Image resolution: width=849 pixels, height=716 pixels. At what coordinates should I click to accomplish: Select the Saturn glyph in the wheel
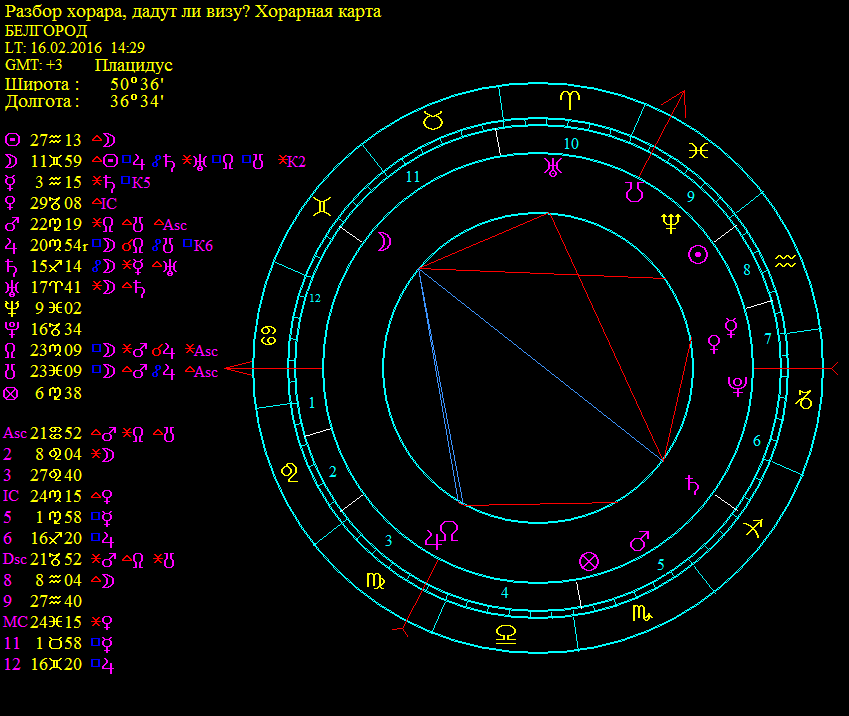[691, 486]
